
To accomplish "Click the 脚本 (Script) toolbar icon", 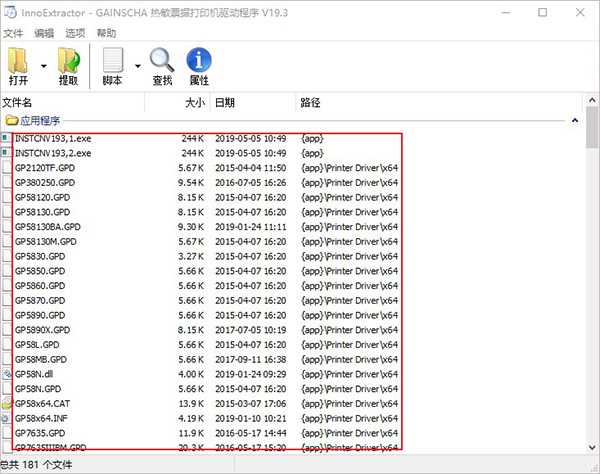I will (113, 60).
